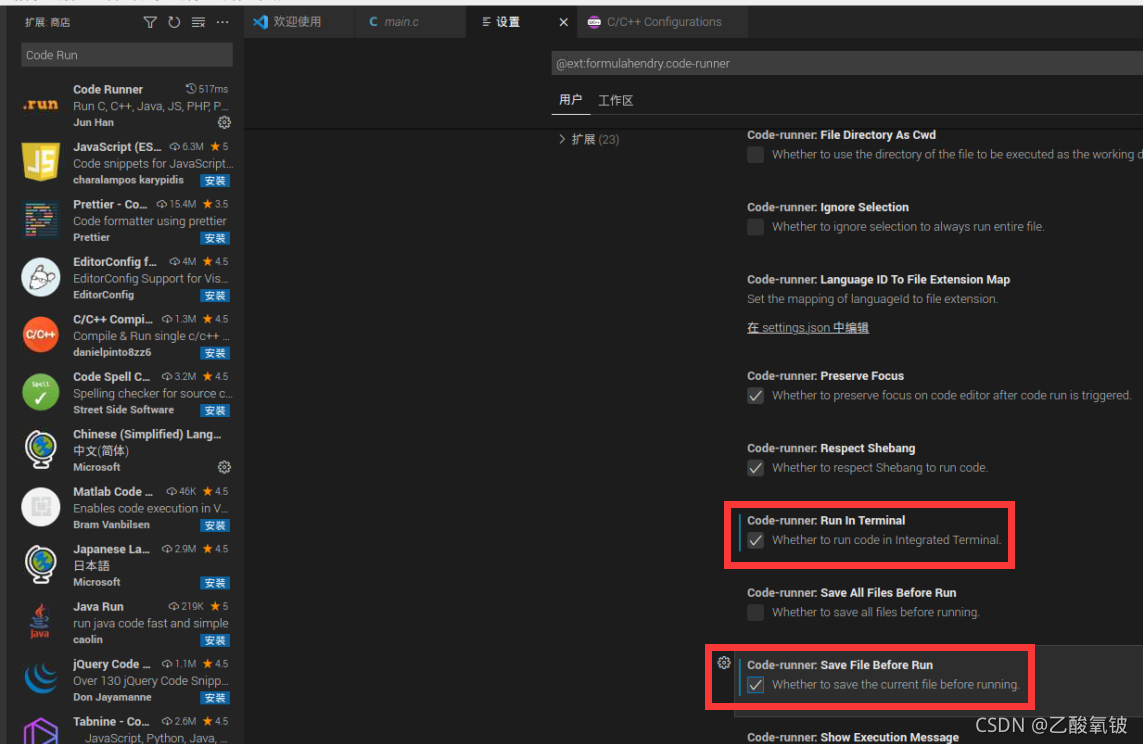Switch to the main.c editor tab
This screenshot has height=744, width=1143.
[x=410, y=22]
